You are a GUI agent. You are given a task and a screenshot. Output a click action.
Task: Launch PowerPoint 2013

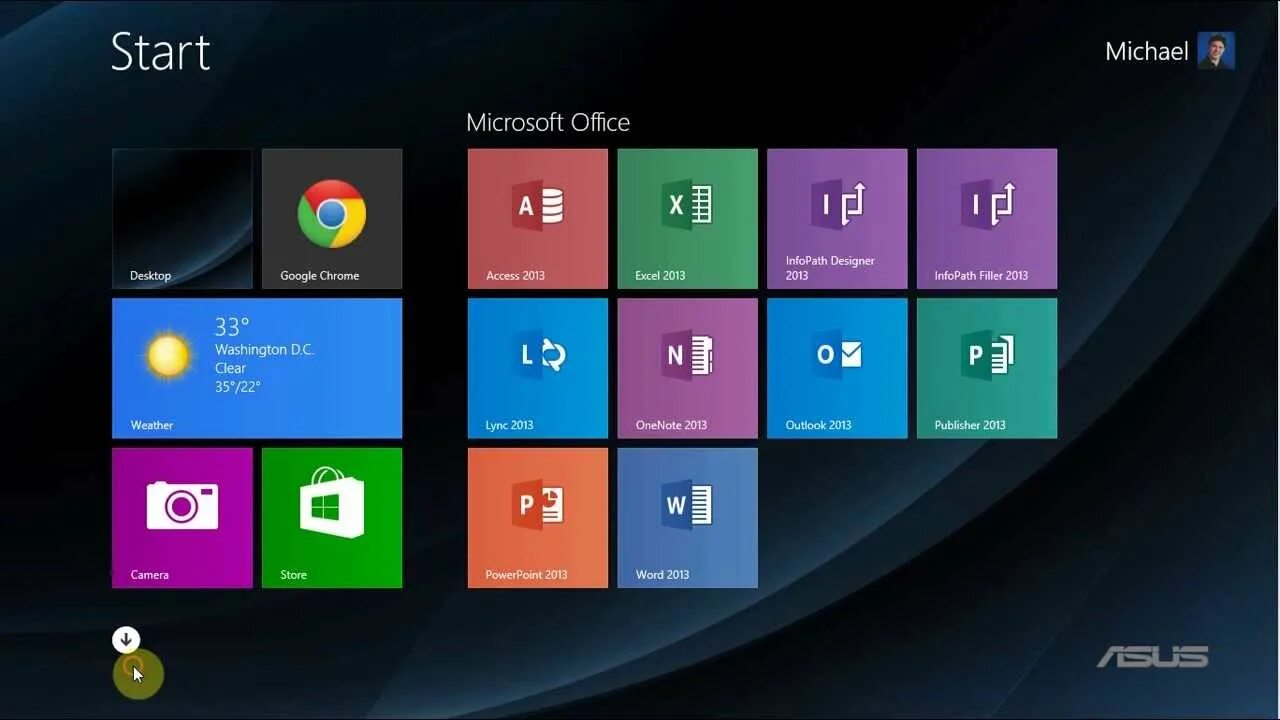pos(538,518)
